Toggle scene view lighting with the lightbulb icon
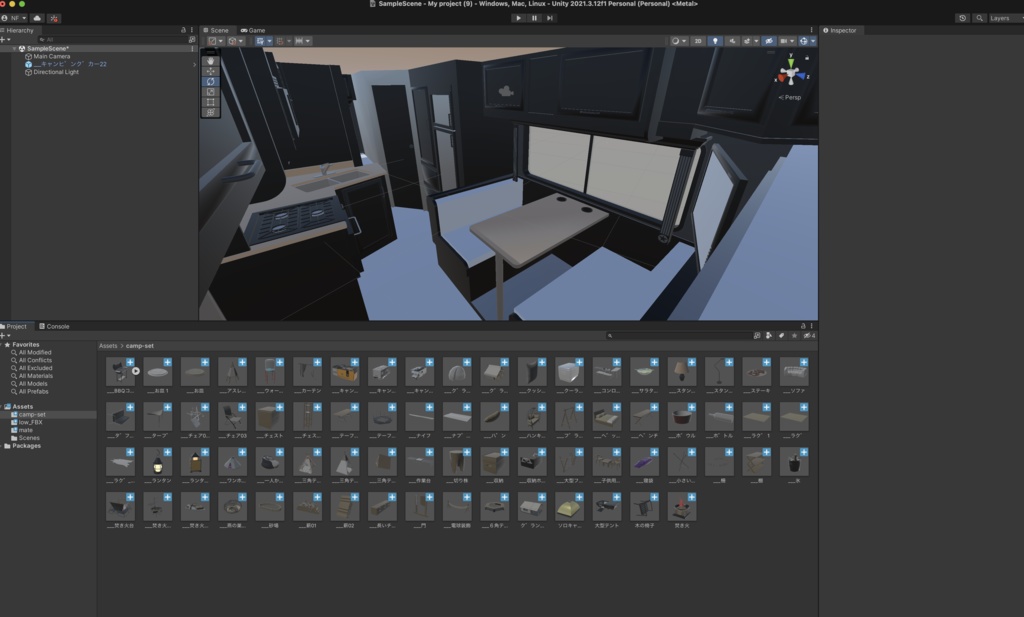1024x617 pixels. 716,40
